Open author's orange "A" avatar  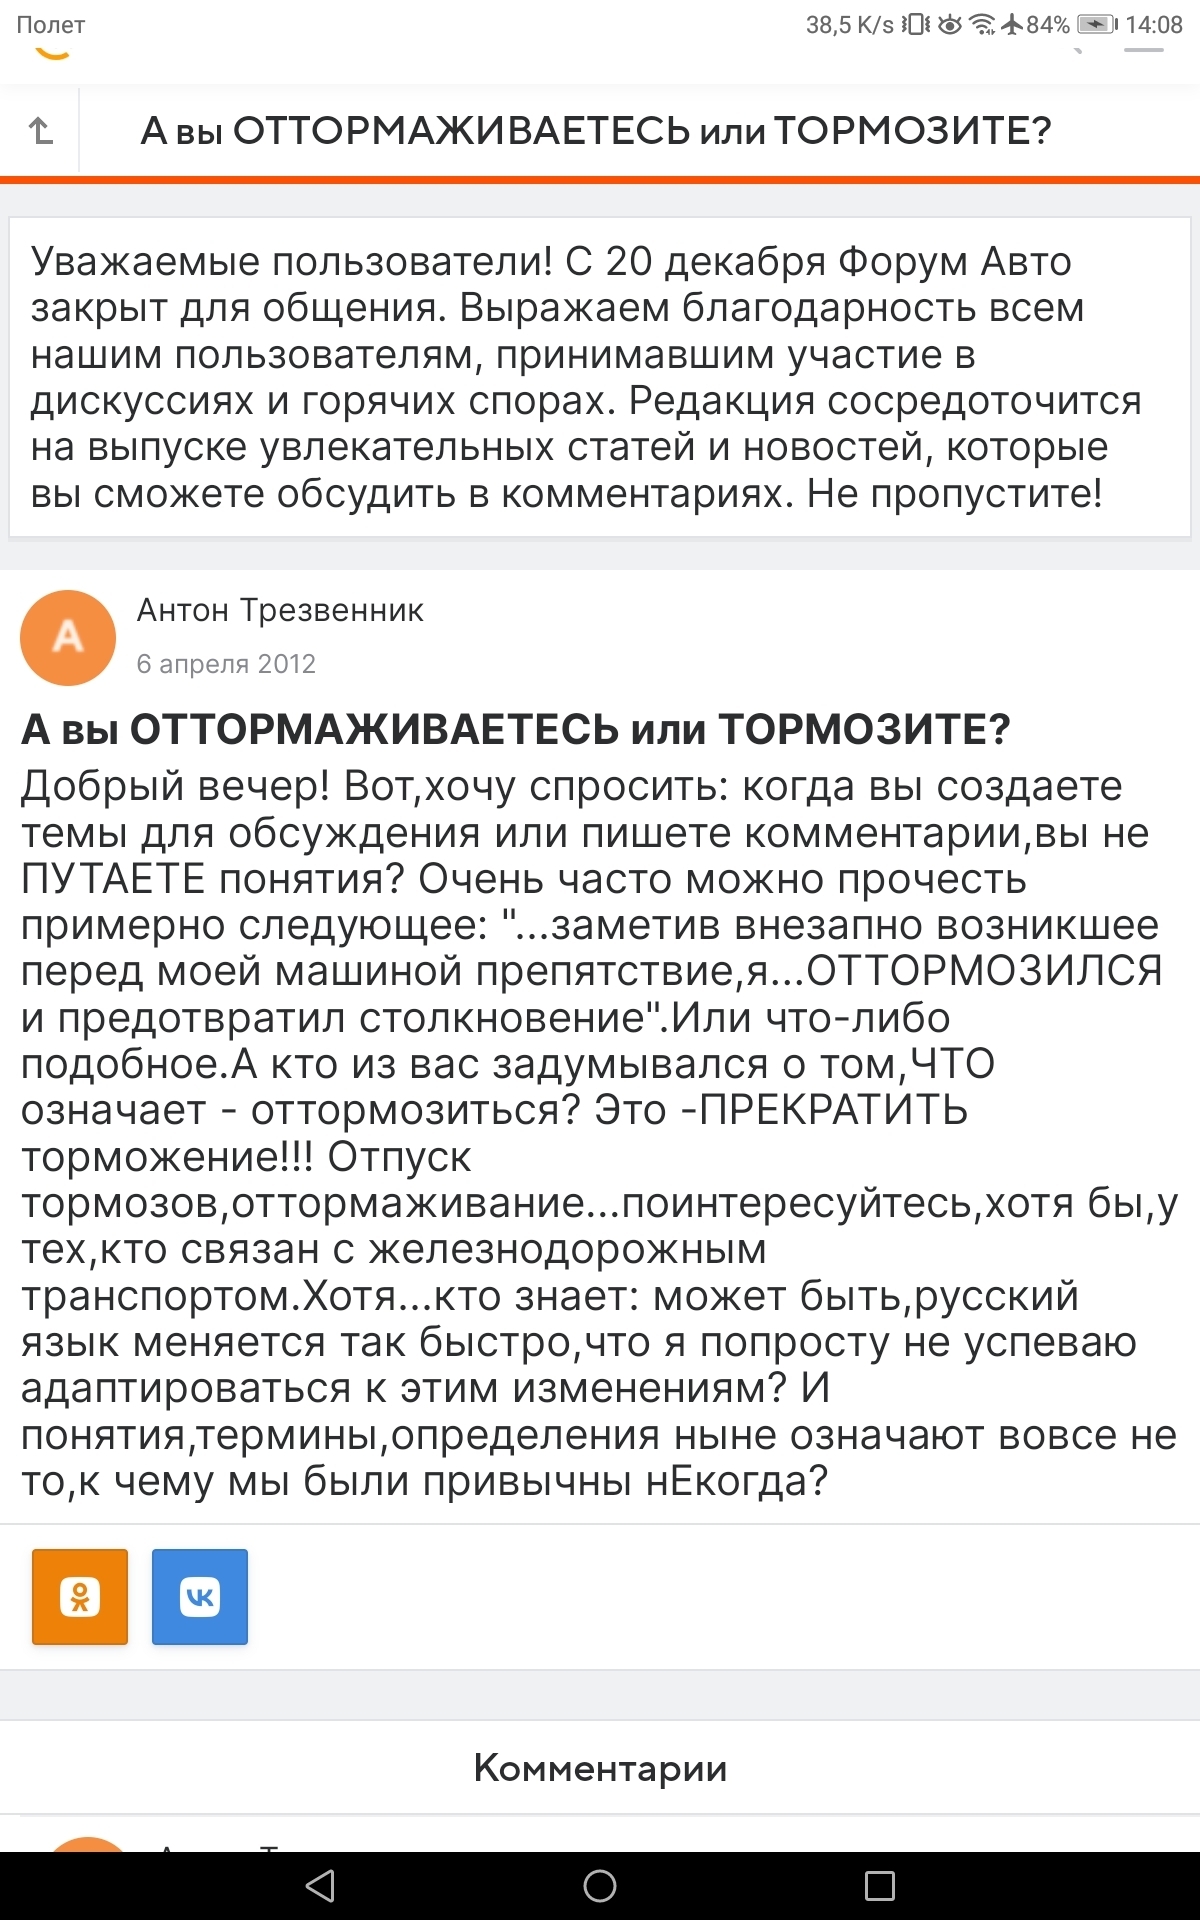(68, 637)
